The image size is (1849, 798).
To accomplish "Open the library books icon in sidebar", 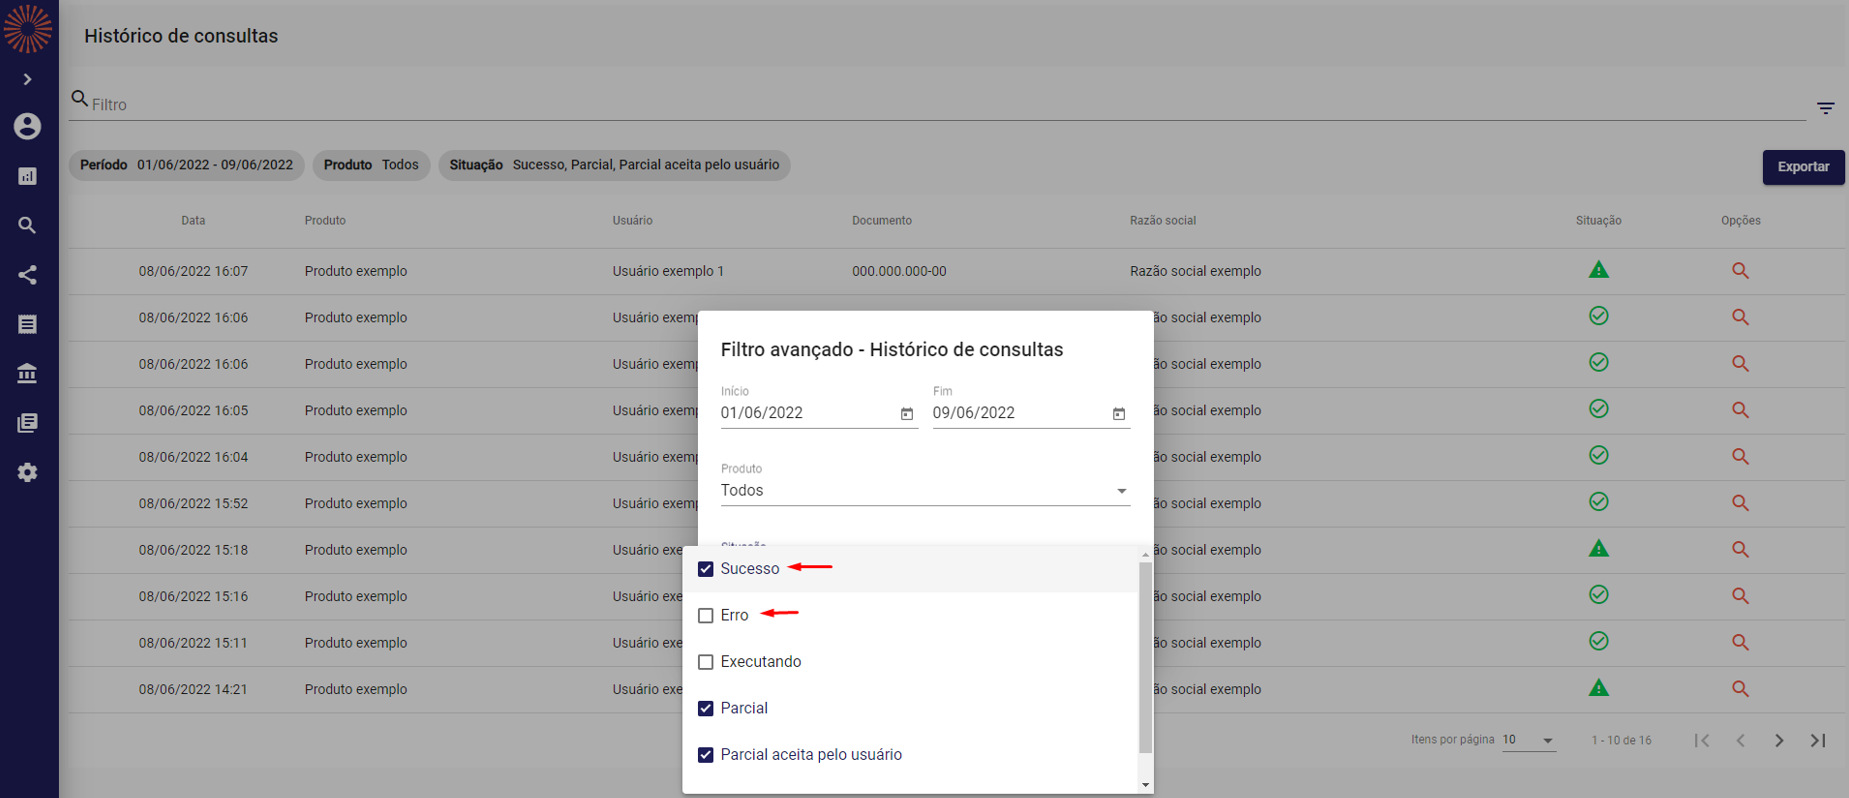I will click(27, 423).
